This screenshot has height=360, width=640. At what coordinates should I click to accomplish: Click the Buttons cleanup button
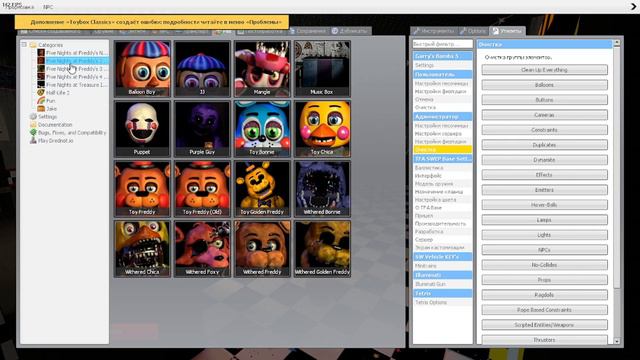[544, 100]
